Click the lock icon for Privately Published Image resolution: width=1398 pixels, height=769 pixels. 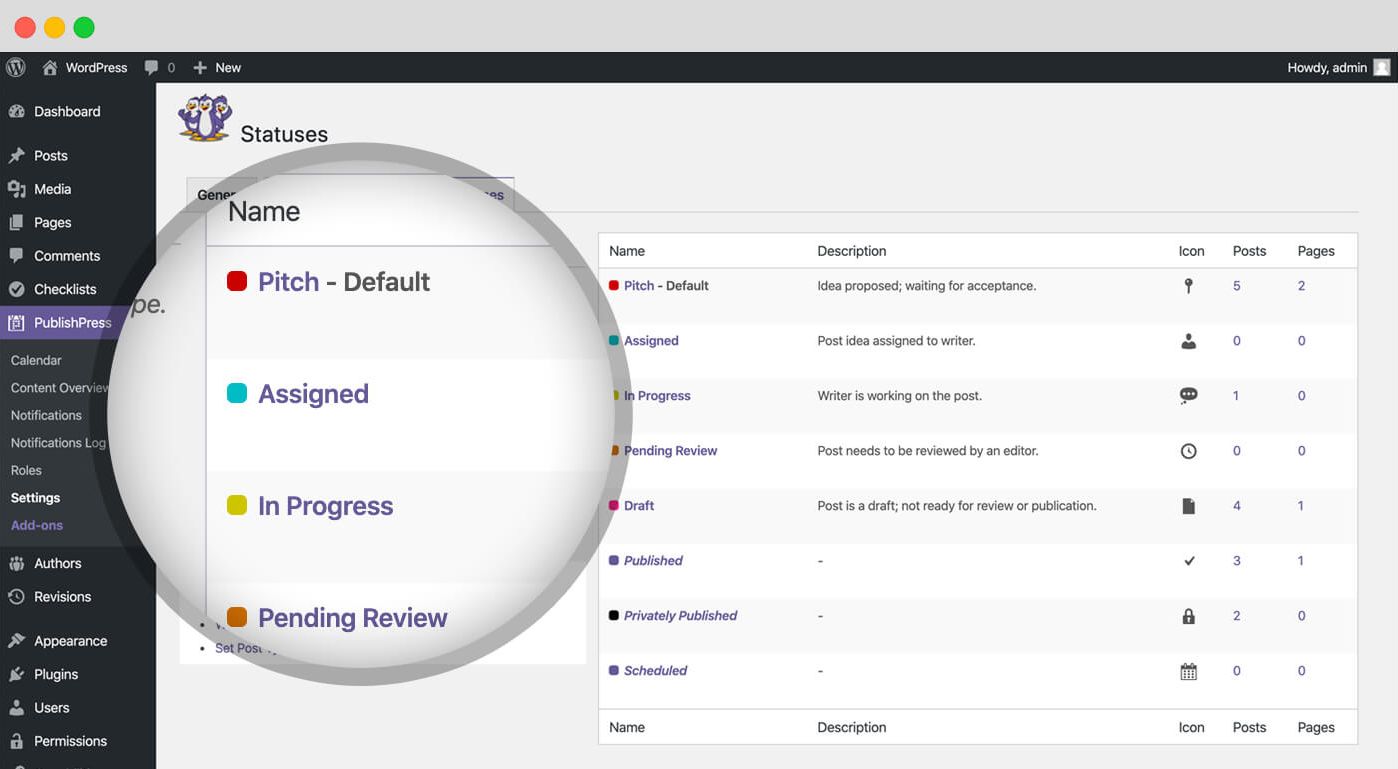coord(1188,616)
